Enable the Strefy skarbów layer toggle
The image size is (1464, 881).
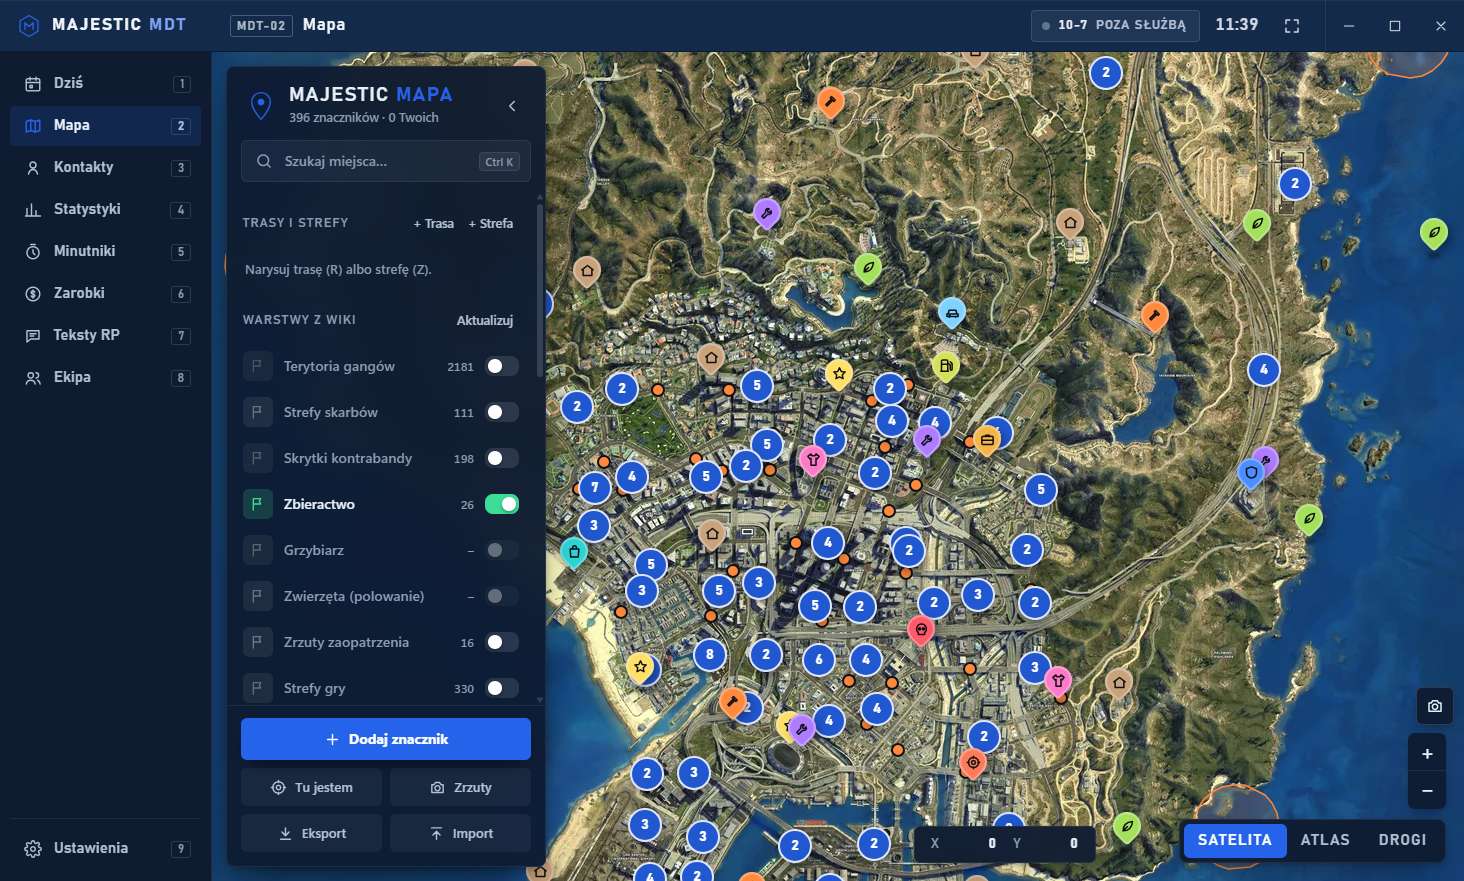click(x=502, y=412)
